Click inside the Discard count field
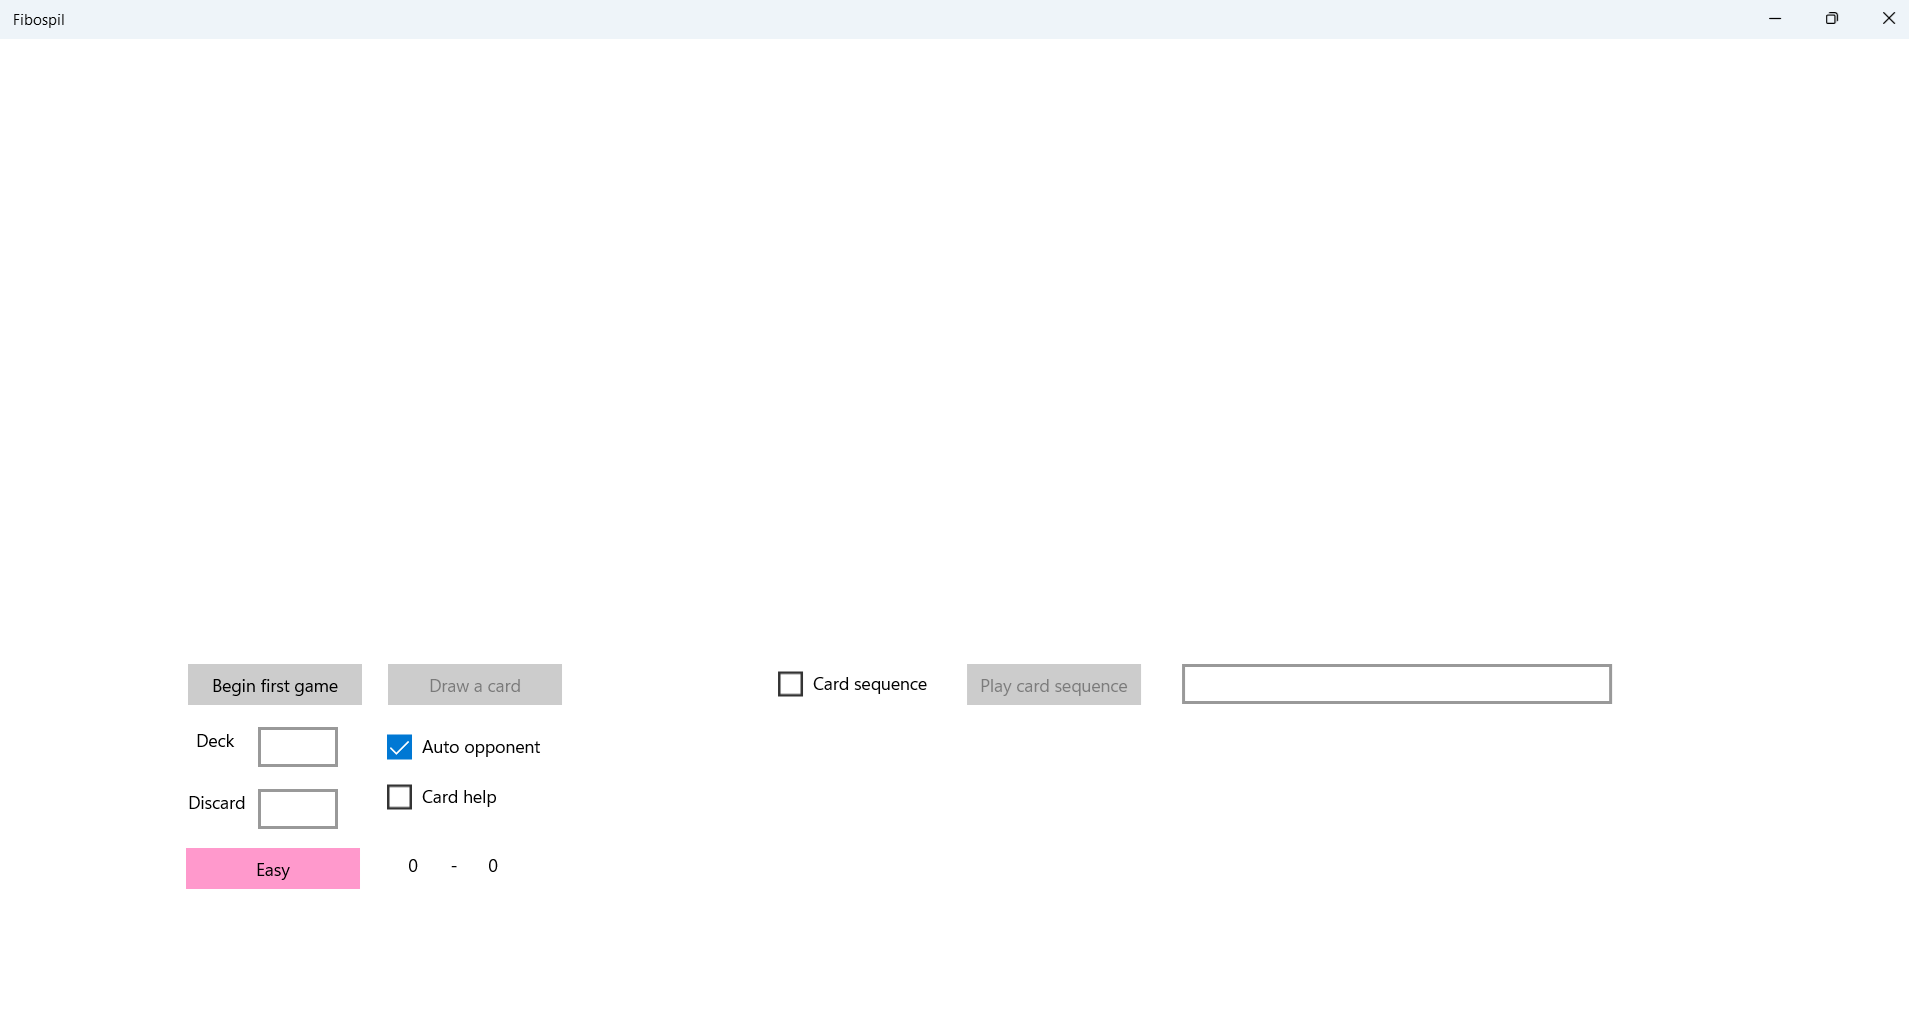Viewport: 1909px width, 1016px height. pos(298,809)
